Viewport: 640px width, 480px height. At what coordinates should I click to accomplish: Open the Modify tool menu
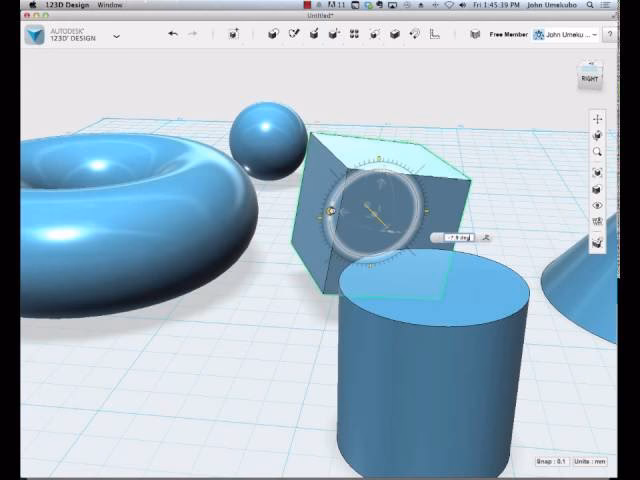coord(334,34)
